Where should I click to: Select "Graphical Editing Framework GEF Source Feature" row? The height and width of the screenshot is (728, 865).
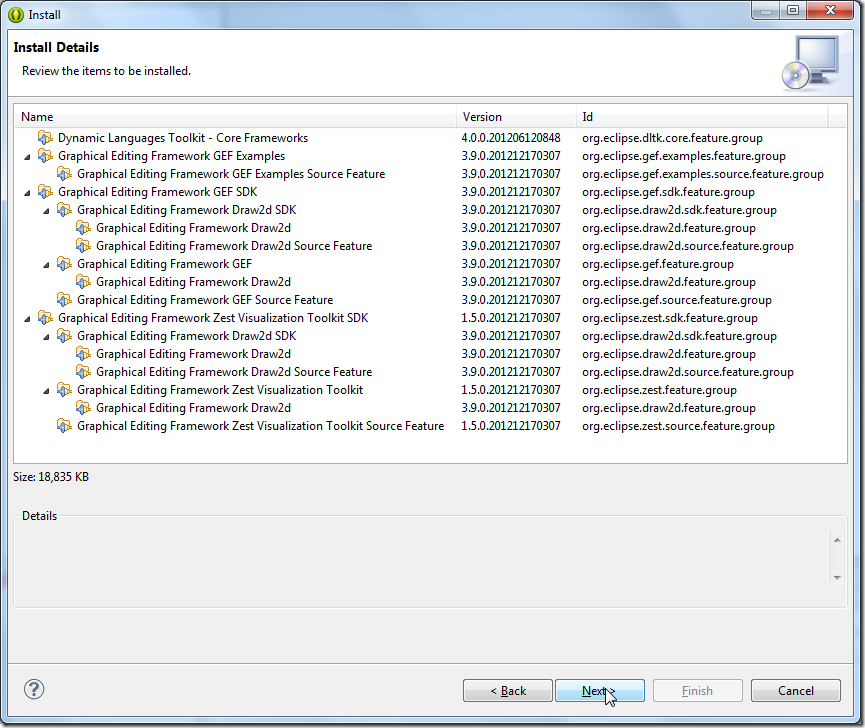[205, 300]
